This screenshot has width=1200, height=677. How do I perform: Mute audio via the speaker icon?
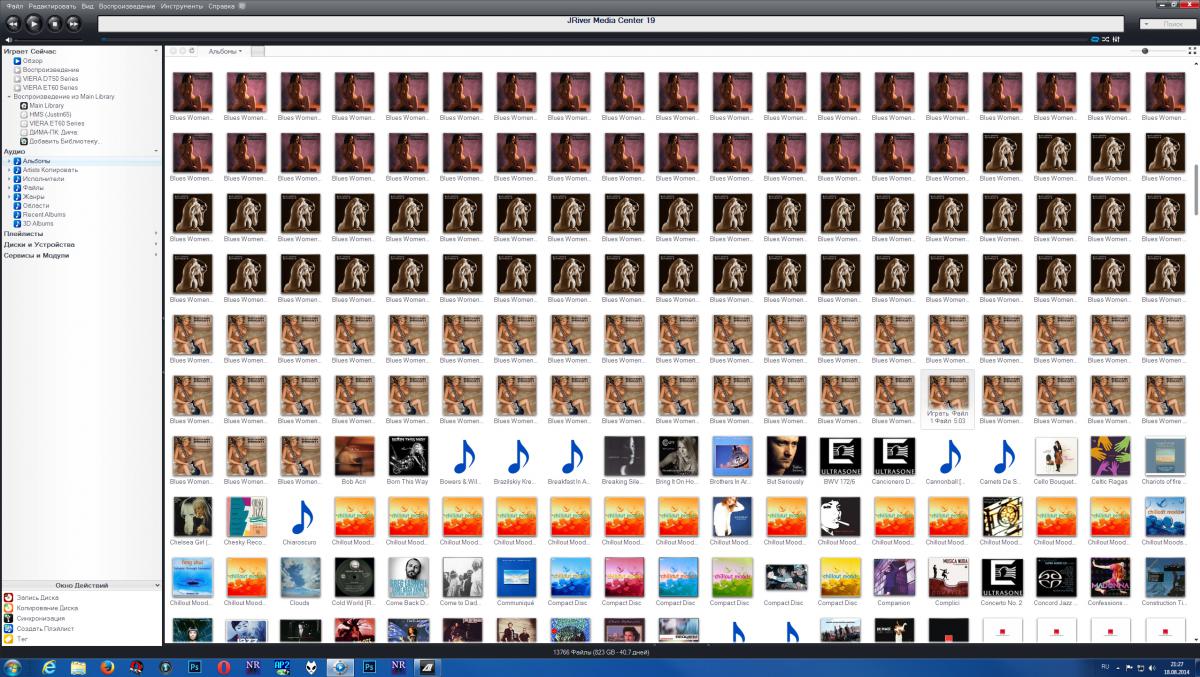tap(8, 40)
